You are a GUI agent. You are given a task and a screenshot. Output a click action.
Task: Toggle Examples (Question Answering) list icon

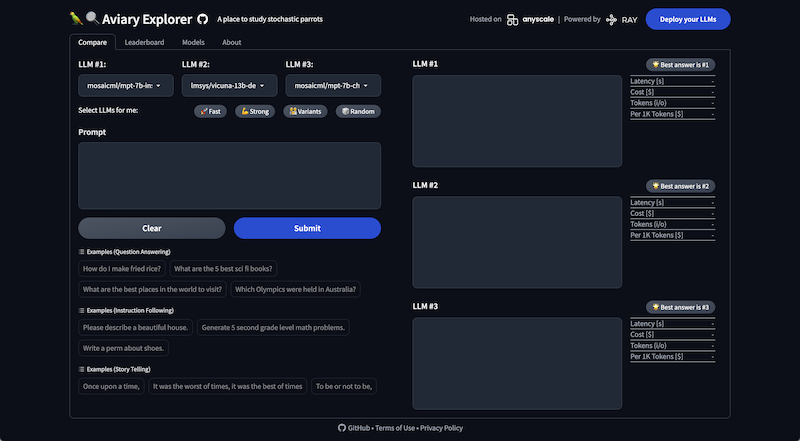[82, 252]
